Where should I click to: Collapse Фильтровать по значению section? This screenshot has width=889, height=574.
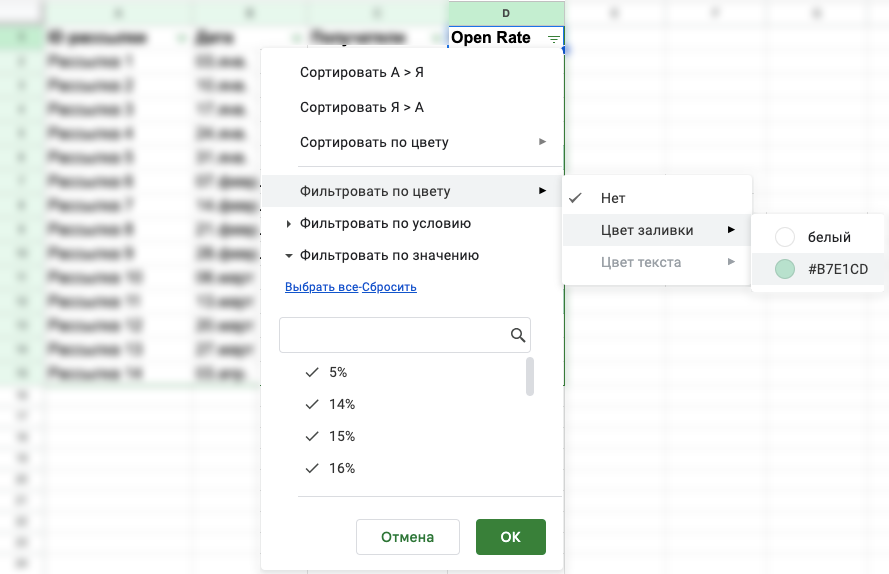382,255
